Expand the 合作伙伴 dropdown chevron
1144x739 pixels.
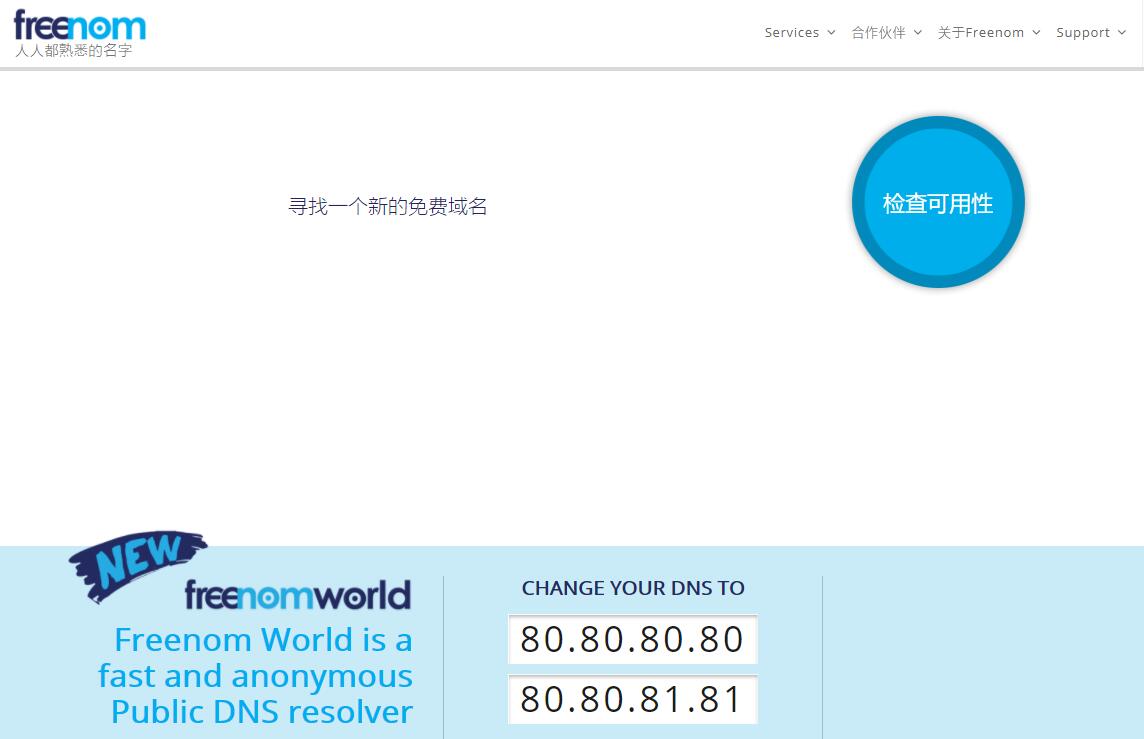click(x=918, y=33)
